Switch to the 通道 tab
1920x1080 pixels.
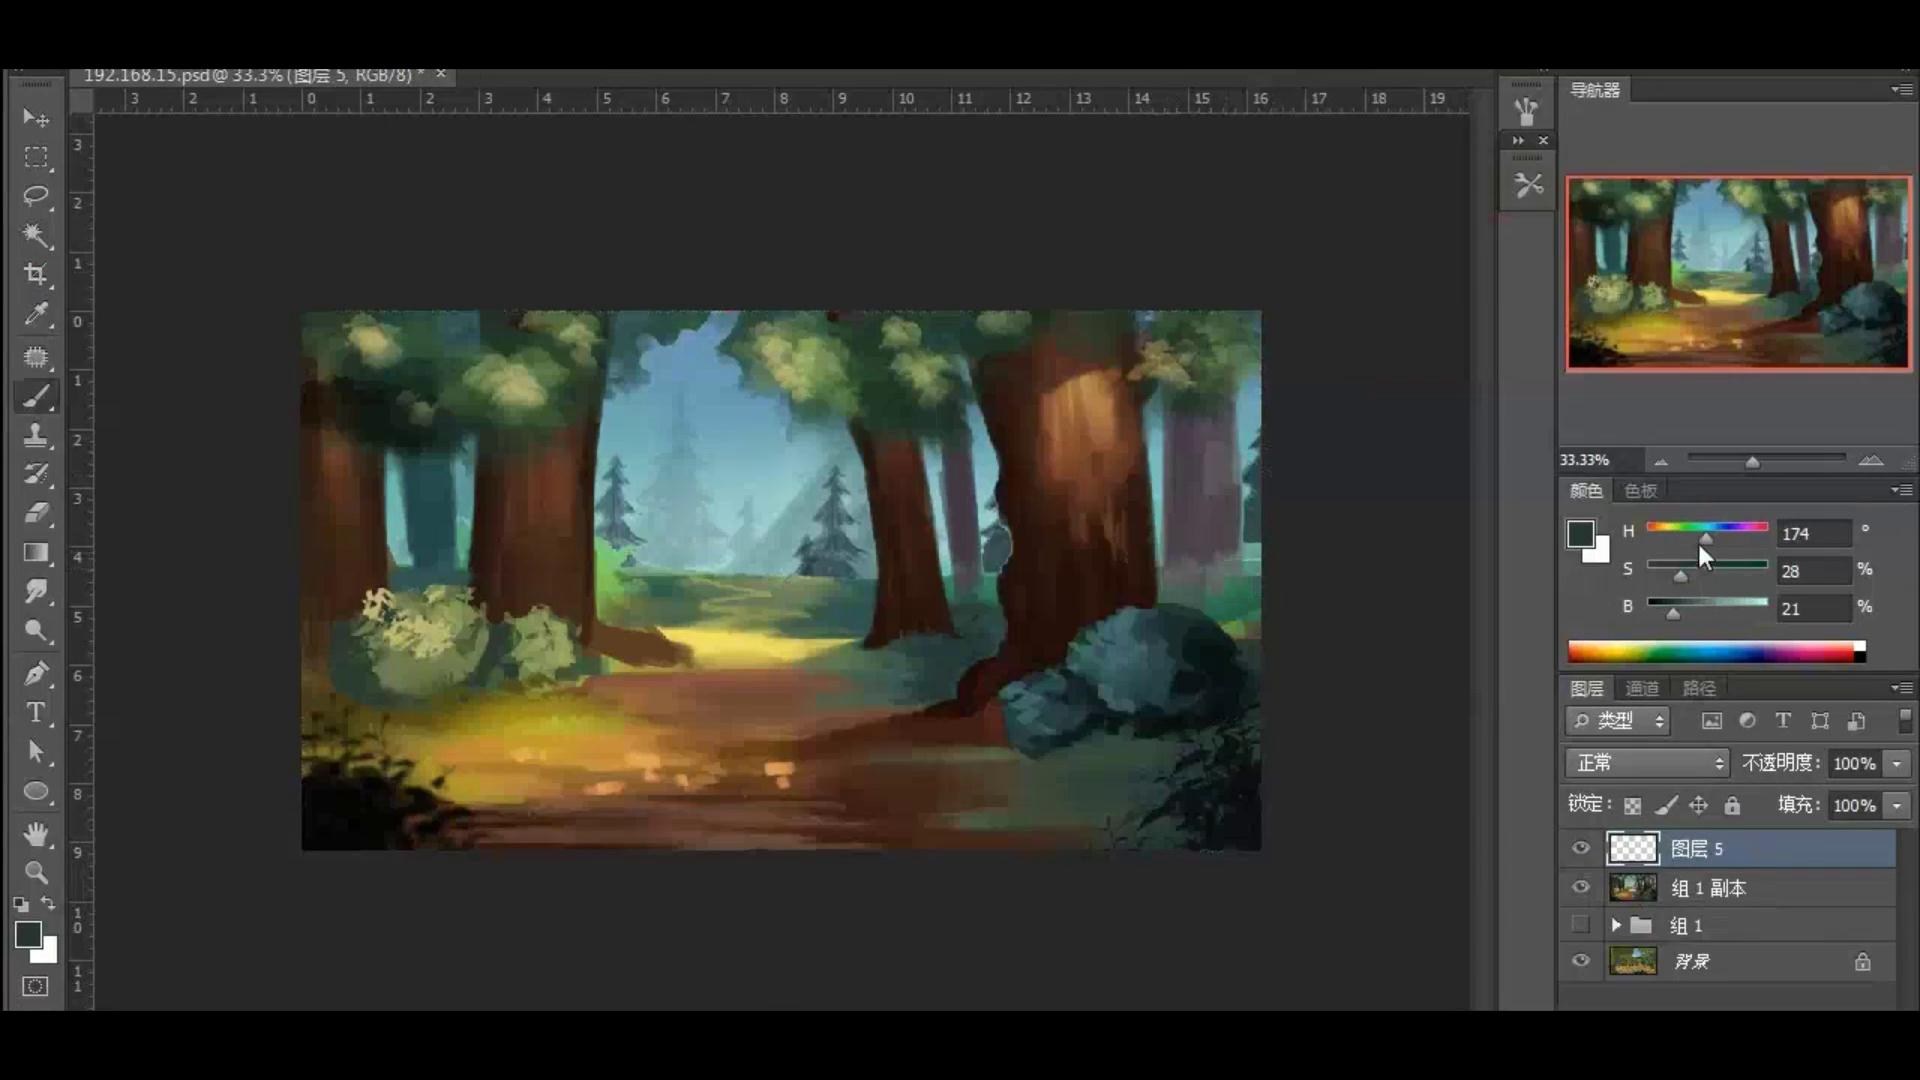(1641, 688)
